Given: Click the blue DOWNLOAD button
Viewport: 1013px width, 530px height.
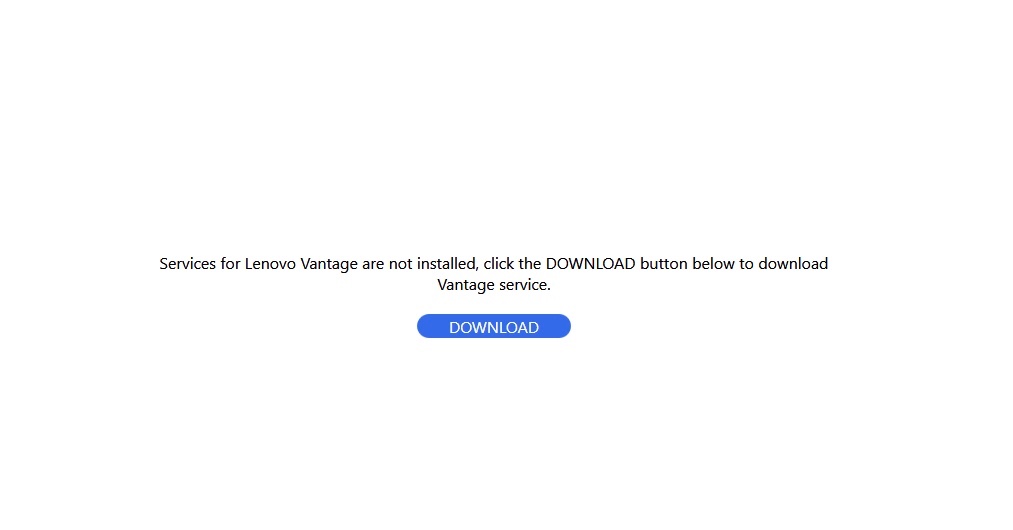Looking at the screenshot, I should point(494,326).
